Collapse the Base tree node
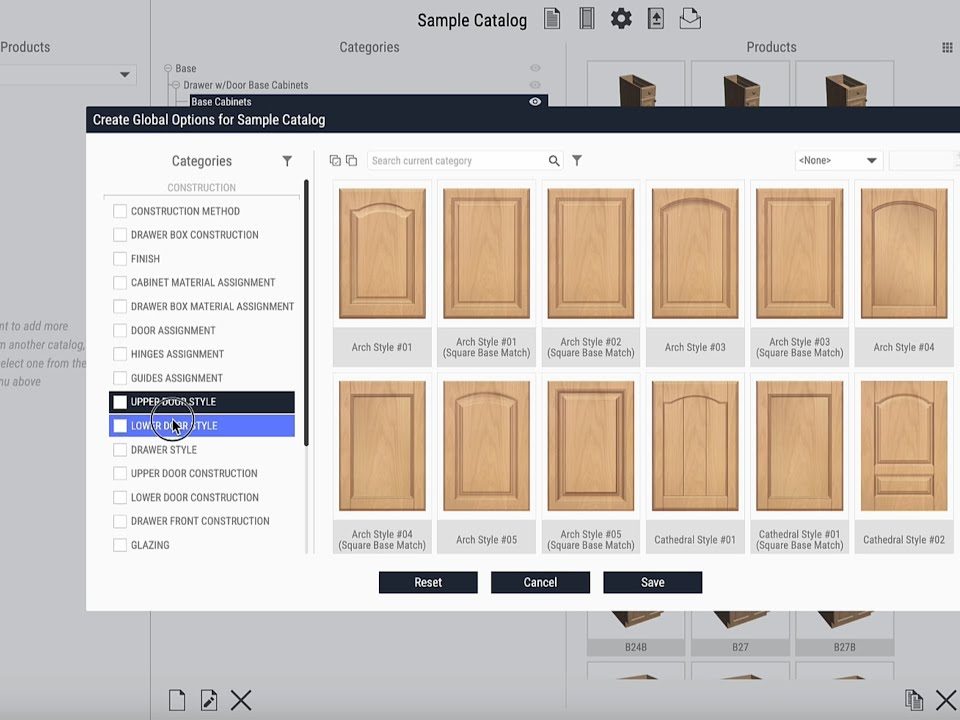Screen dimensions: 960x720 click(169, 69)
